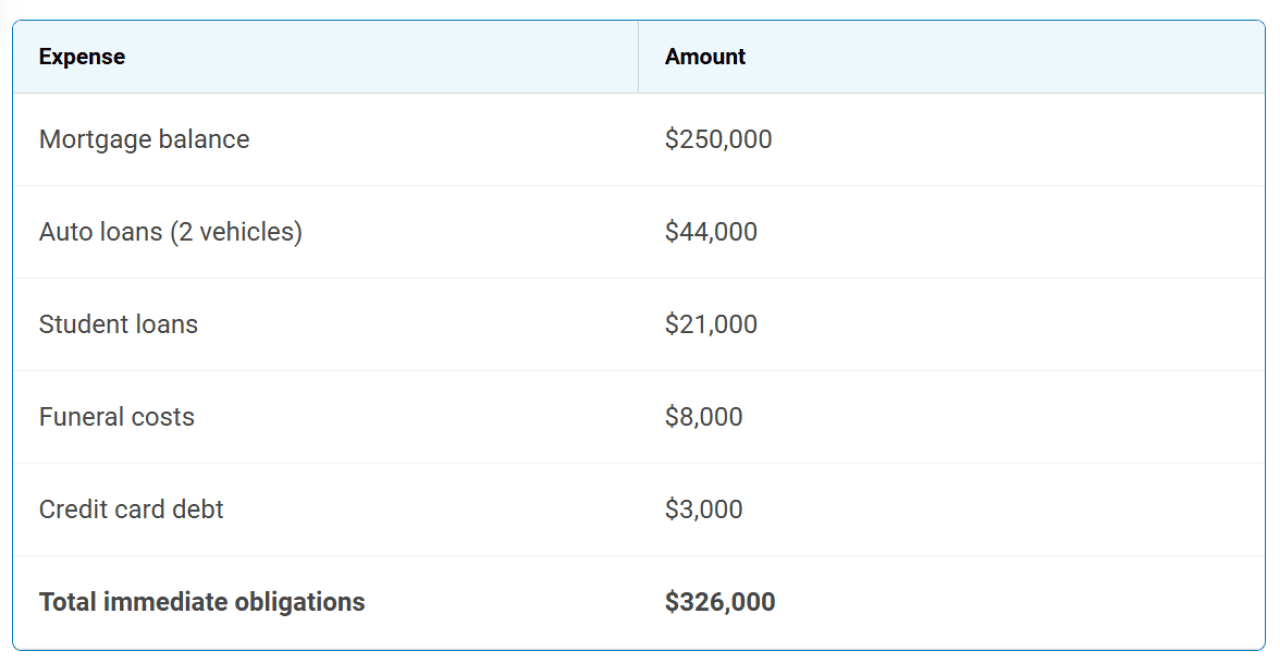The width and height of the screenshot is (1280, 663).
Task: Click the Expense column header
Action: (82, 57)
